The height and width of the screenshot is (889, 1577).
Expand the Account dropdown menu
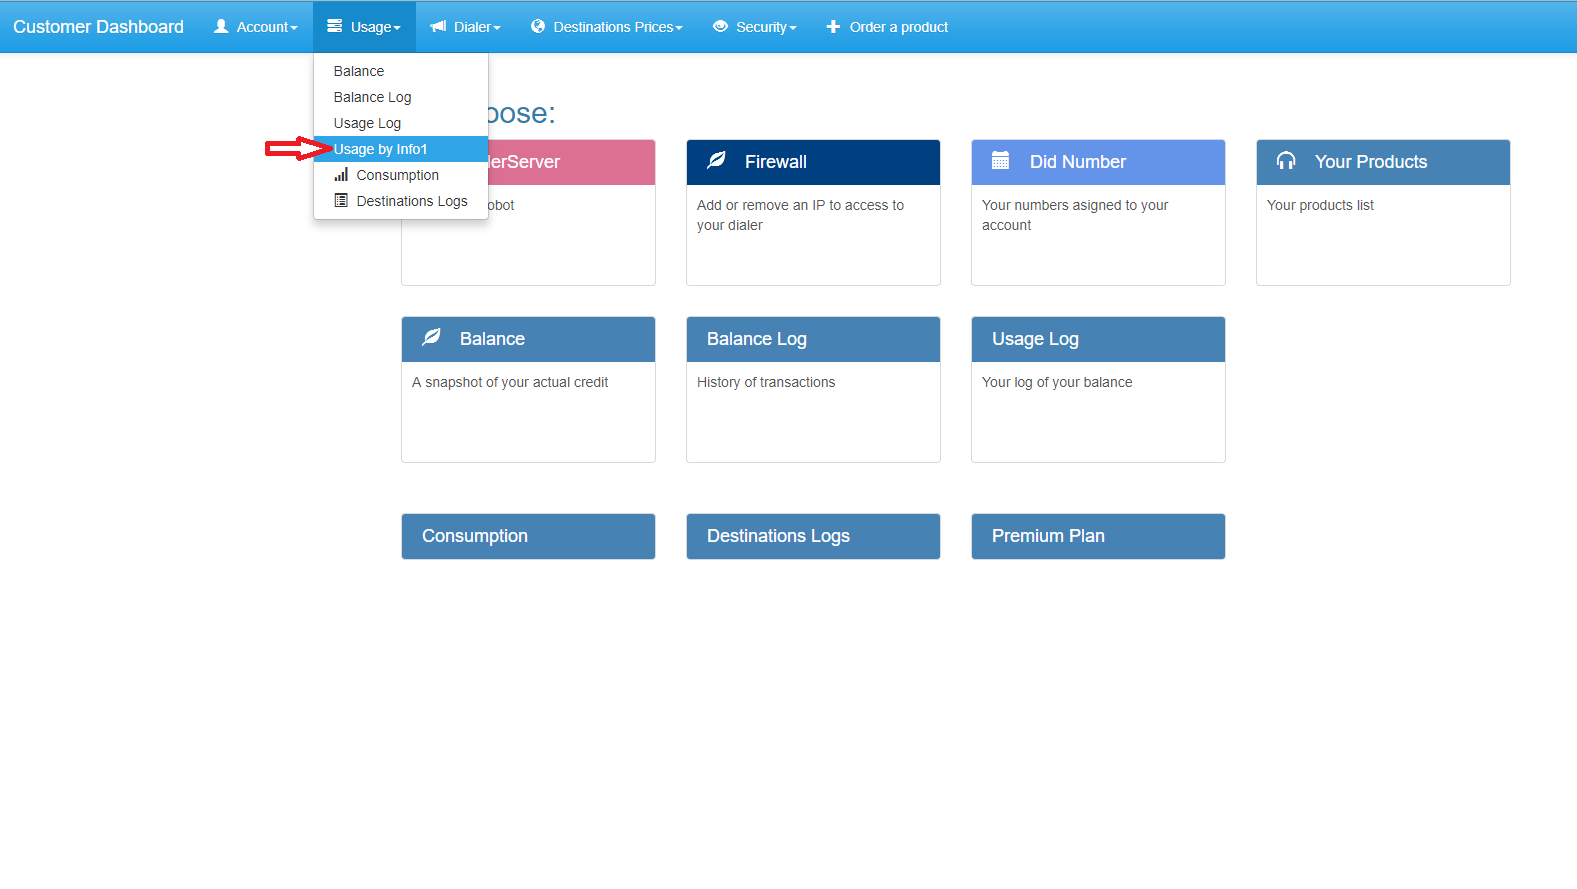pos(256,27)
